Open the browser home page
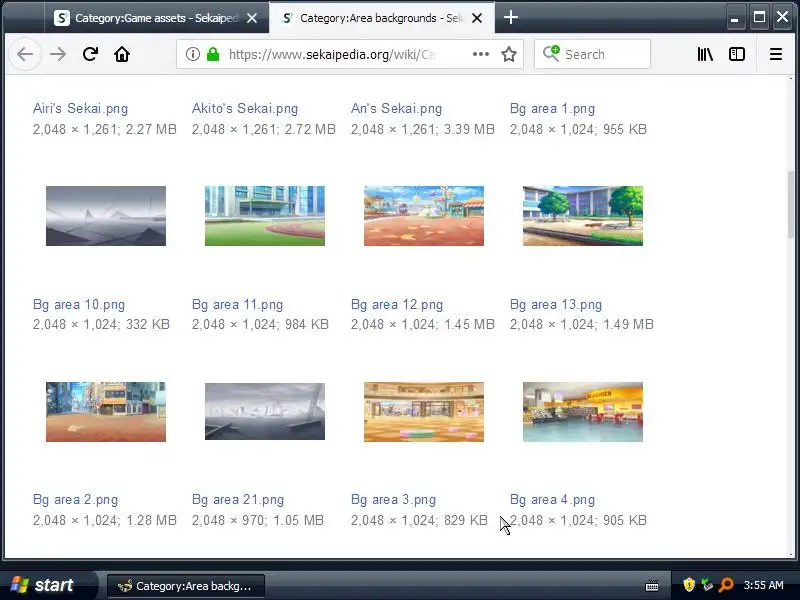 (122, 54)
